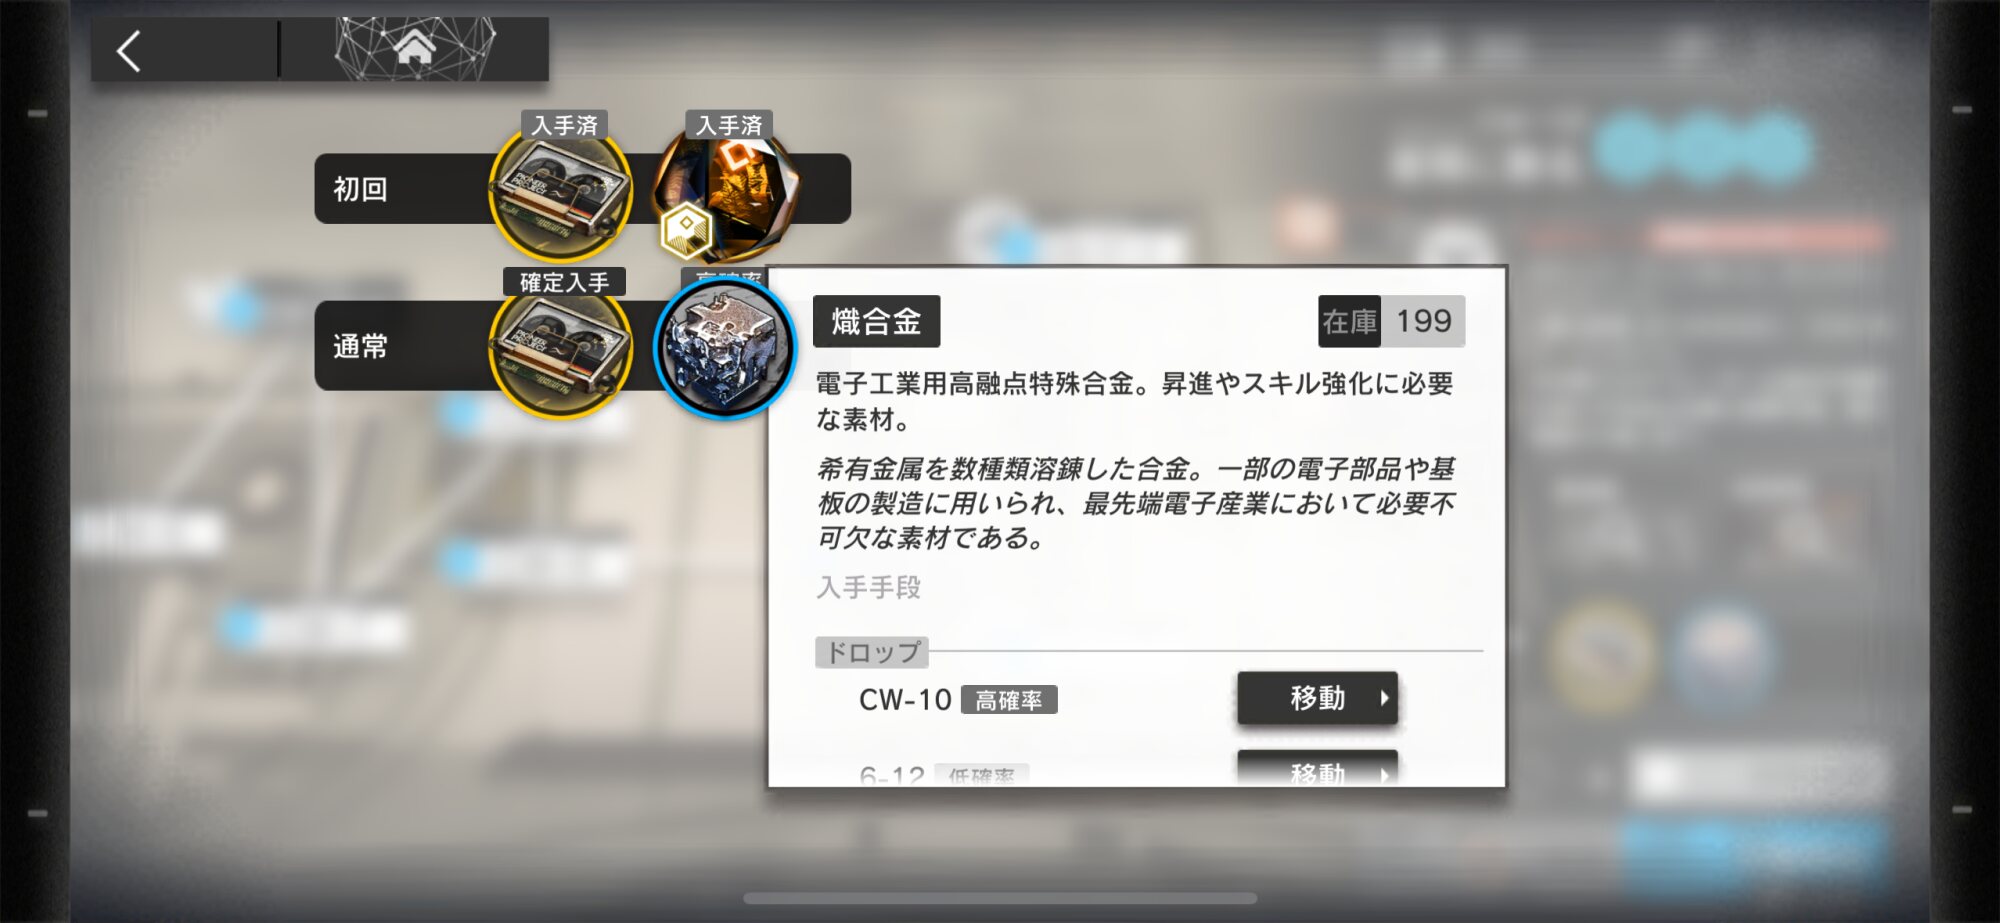
Task: Tap the 熾合金 item name label
Action: tap(876, 321)
